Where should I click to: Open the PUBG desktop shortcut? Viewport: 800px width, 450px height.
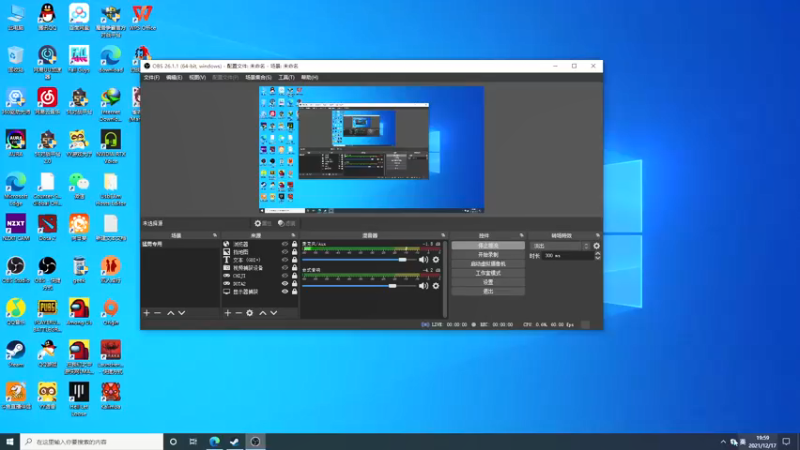tap(47, 315)
